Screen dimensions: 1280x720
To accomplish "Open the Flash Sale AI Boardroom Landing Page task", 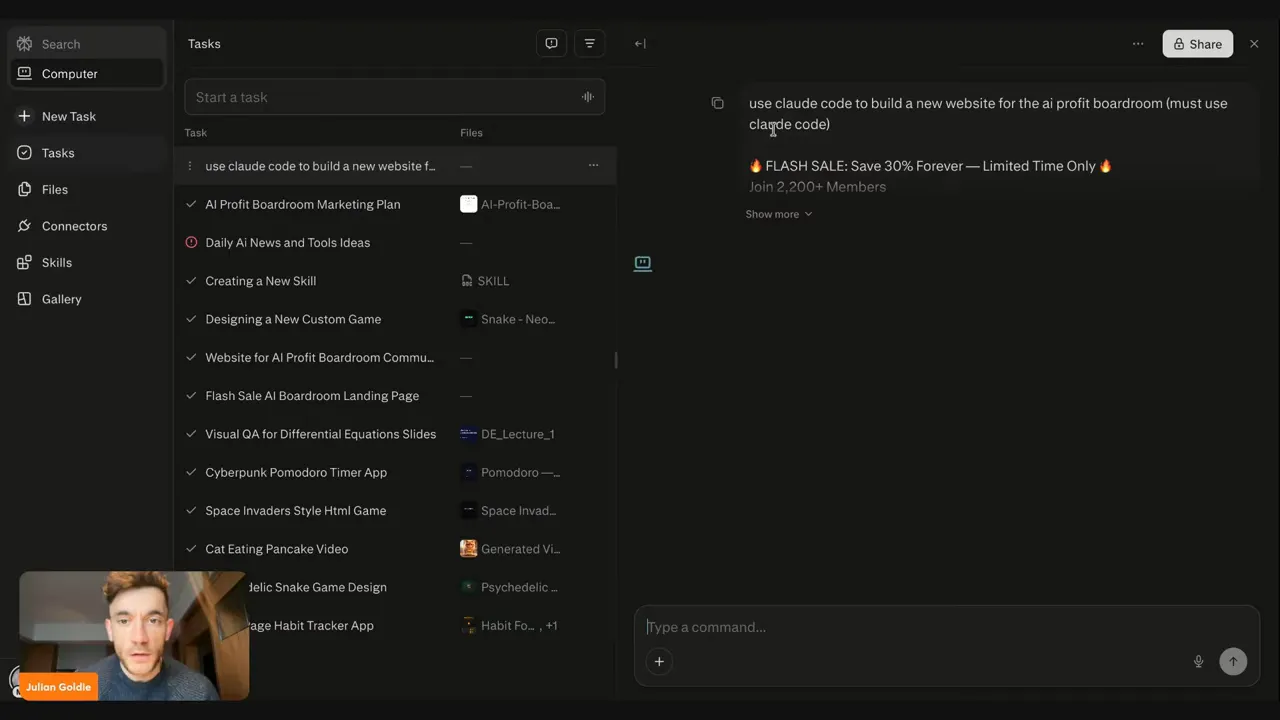I will click(312, 396).
